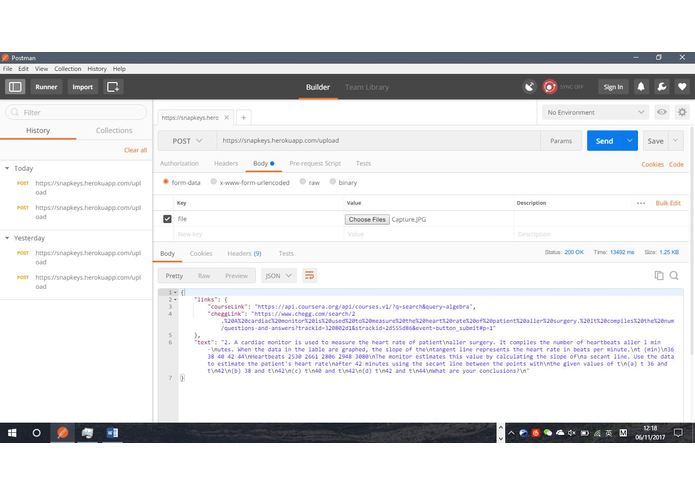Viewport: 695px width, 494px height.
Task: Open Windows Start menu
Action: point(12,433)
